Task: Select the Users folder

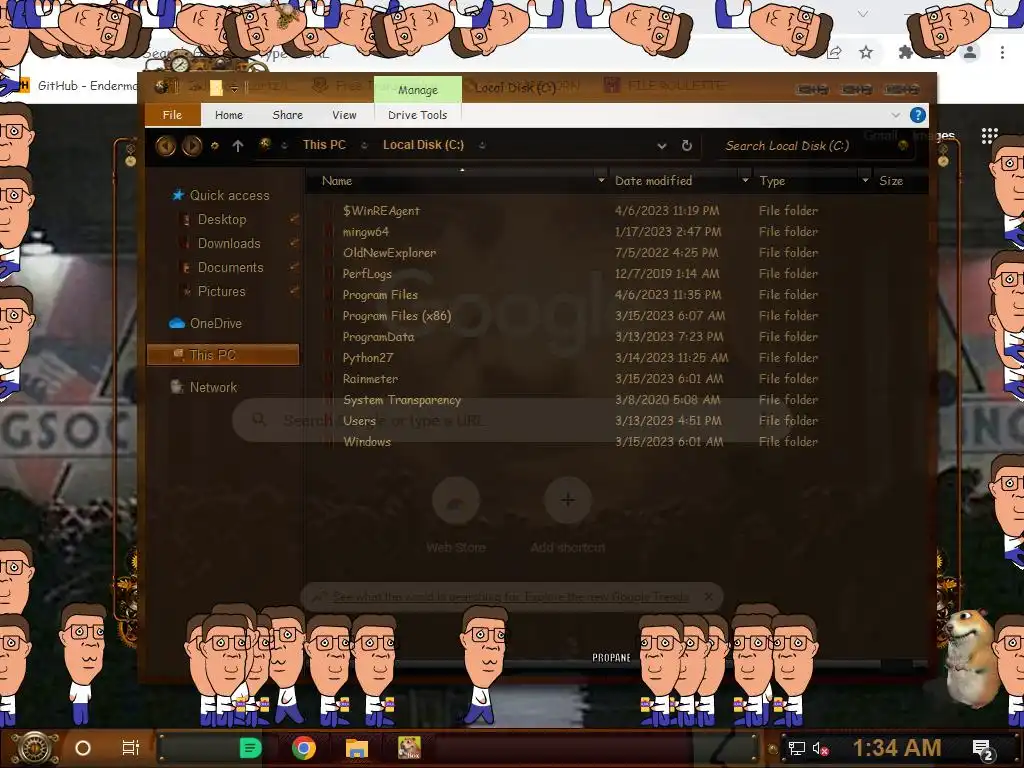Action: click(x=359, y=421)
